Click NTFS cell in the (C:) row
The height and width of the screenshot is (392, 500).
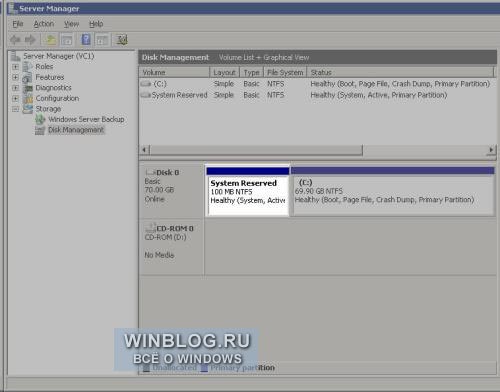pyautogui.click(x=276, y=84)
